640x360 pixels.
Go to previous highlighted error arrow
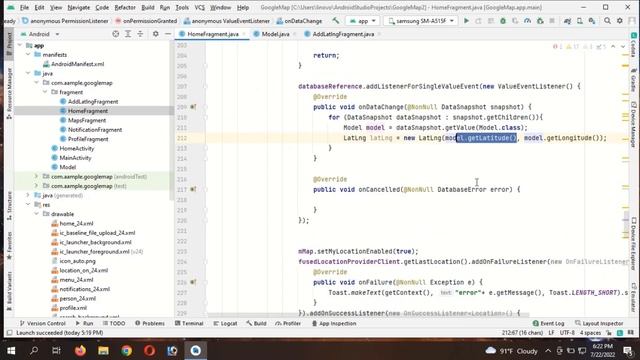coord(613,47)
